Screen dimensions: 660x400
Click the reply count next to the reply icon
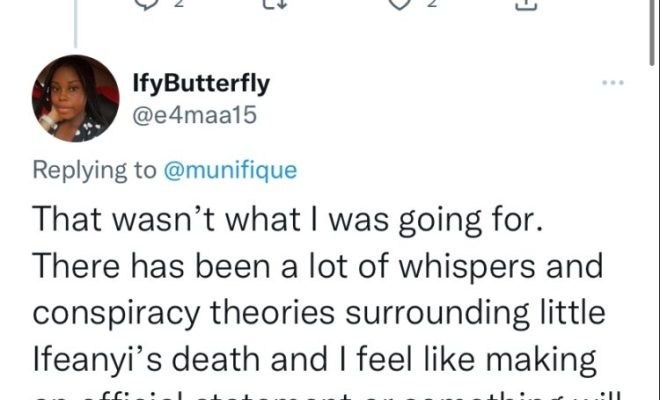[x=176, y=5]
